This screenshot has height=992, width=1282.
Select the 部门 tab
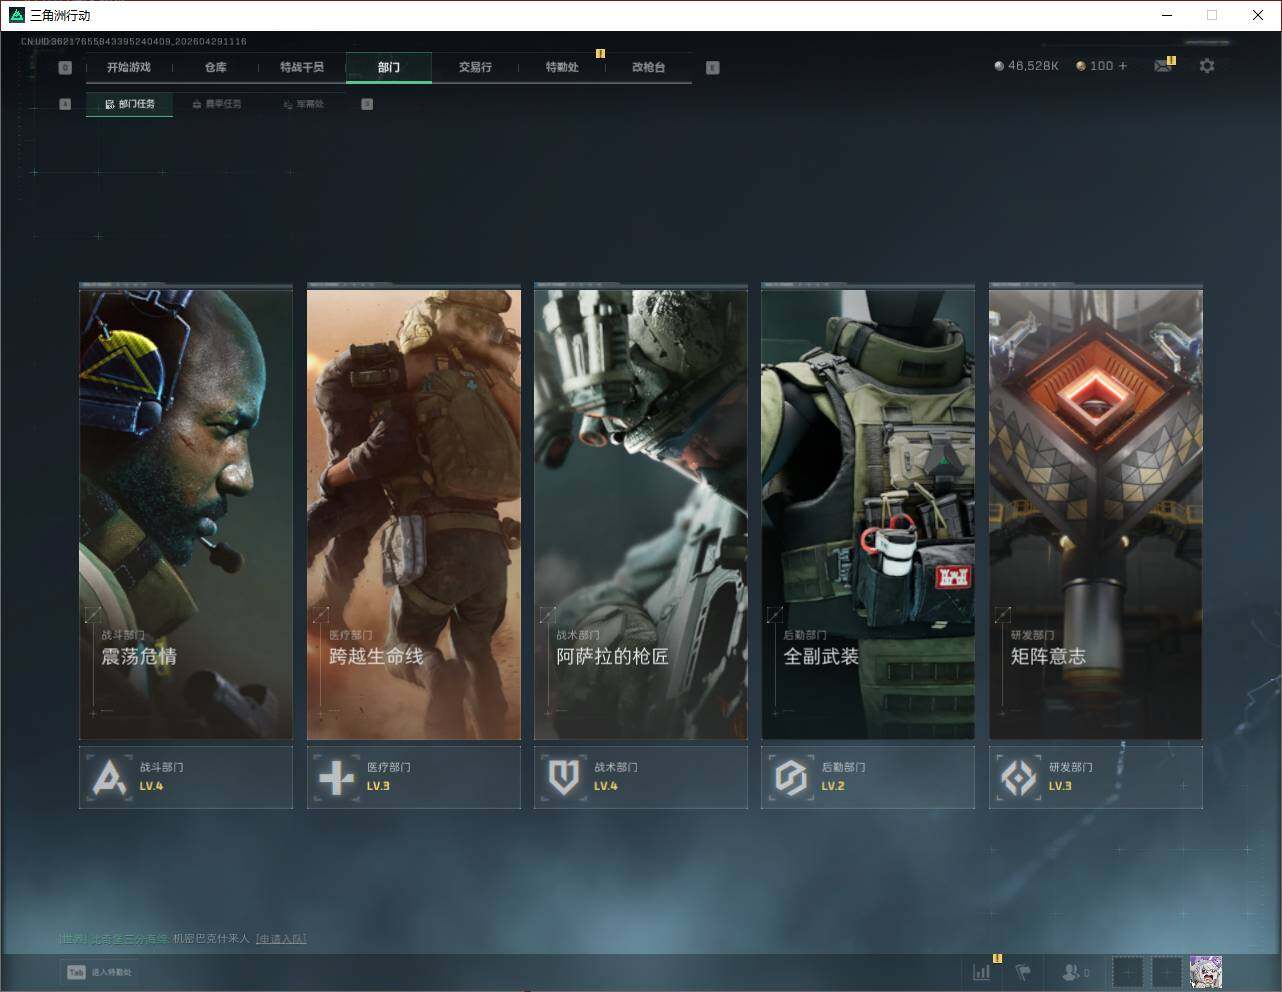389,67
